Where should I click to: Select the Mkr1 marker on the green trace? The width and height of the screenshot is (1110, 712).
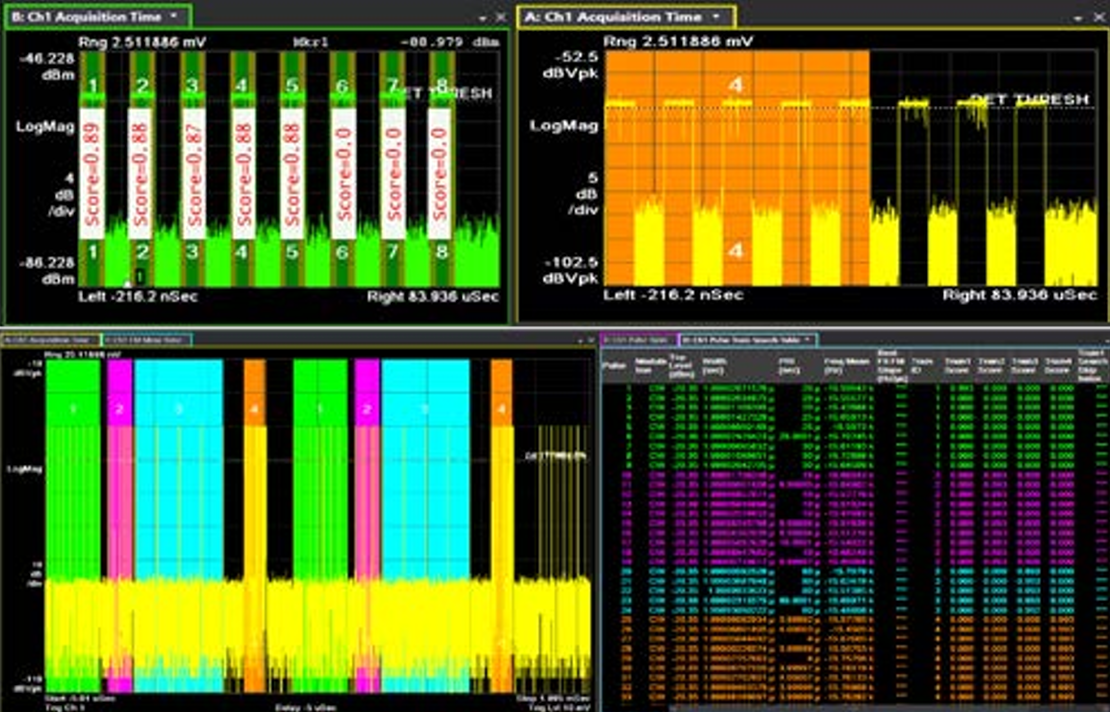coord(128,284)
